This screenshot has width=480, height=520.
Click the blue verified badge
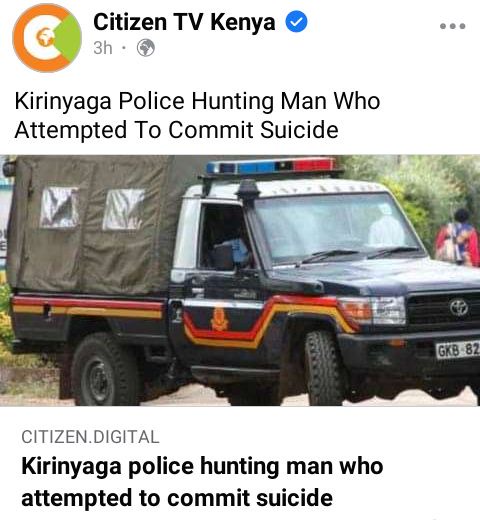(296, 21)
